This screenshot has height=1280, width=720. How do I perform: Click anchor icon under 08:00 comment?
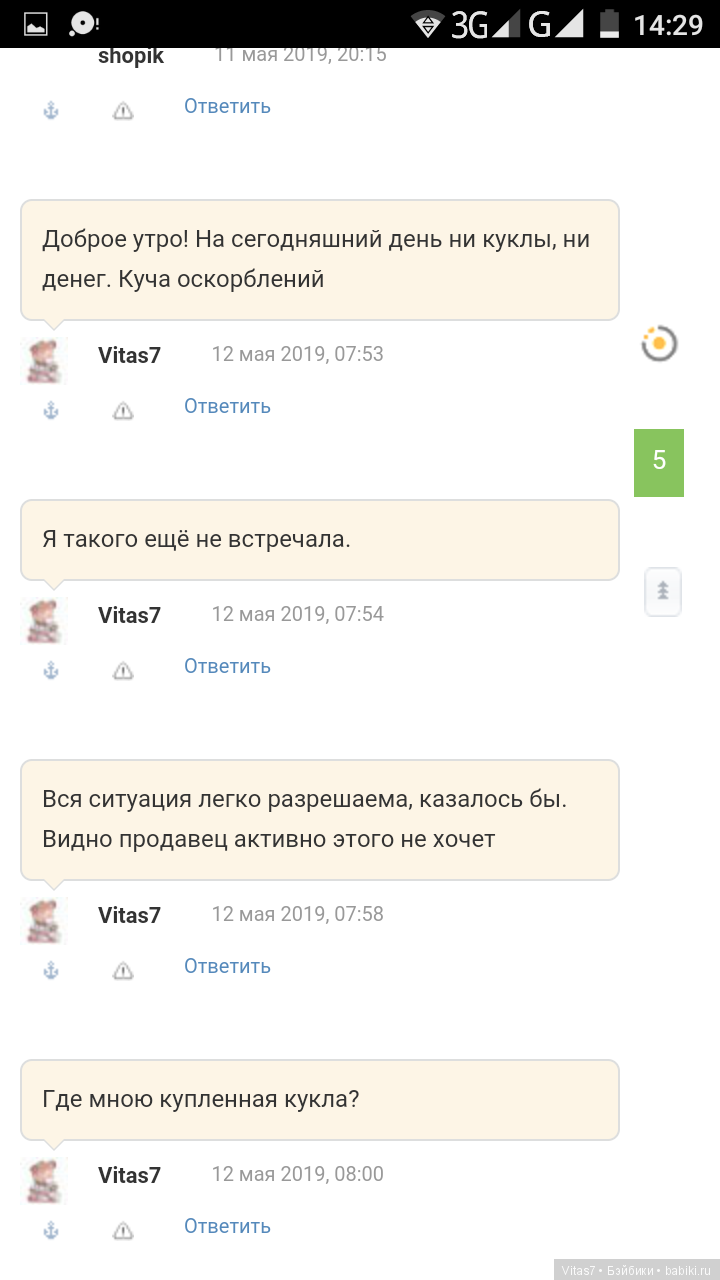(x=51, y=1230)
